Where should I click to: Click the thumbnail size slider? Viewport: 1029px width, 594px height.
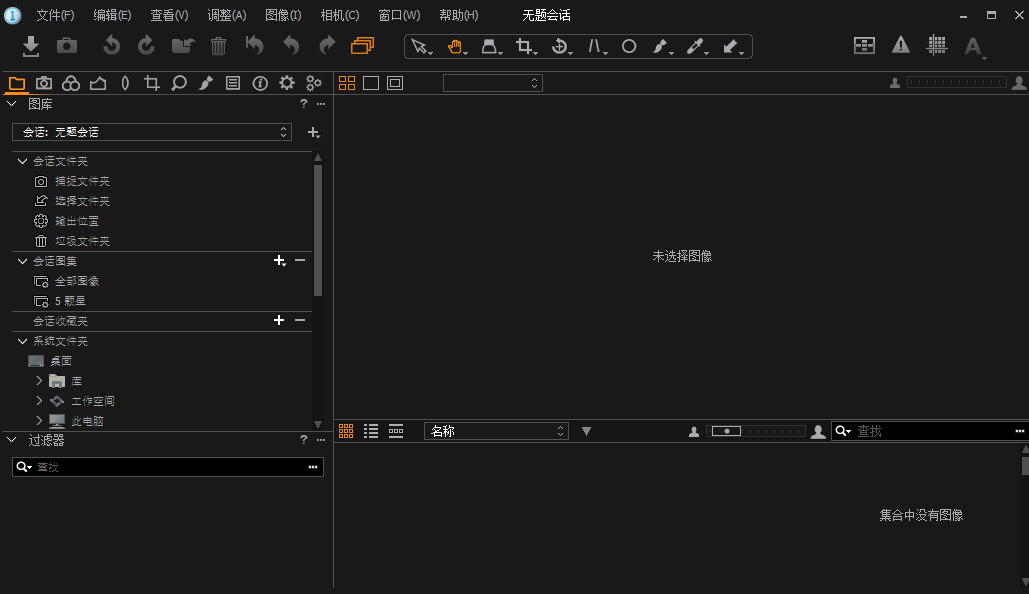pyautogui.click(x=755, y=431)
